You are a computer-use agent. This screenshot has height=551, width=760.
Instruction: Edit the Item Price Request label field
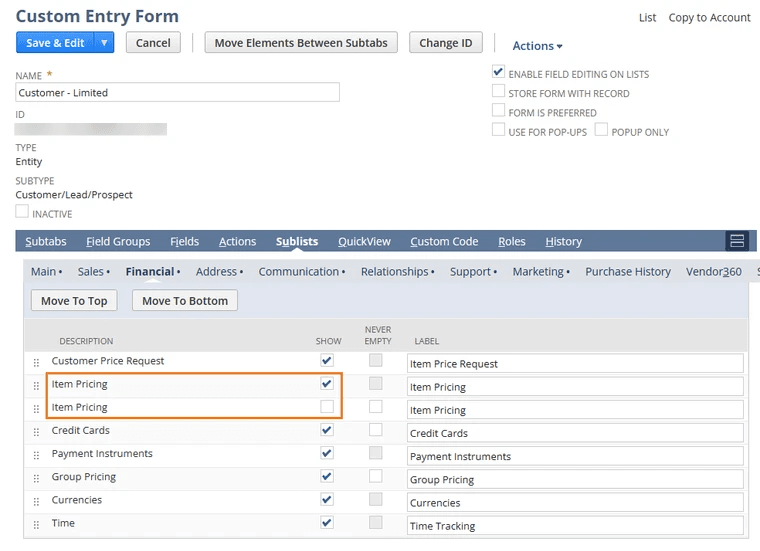click(x=575, y=363)
